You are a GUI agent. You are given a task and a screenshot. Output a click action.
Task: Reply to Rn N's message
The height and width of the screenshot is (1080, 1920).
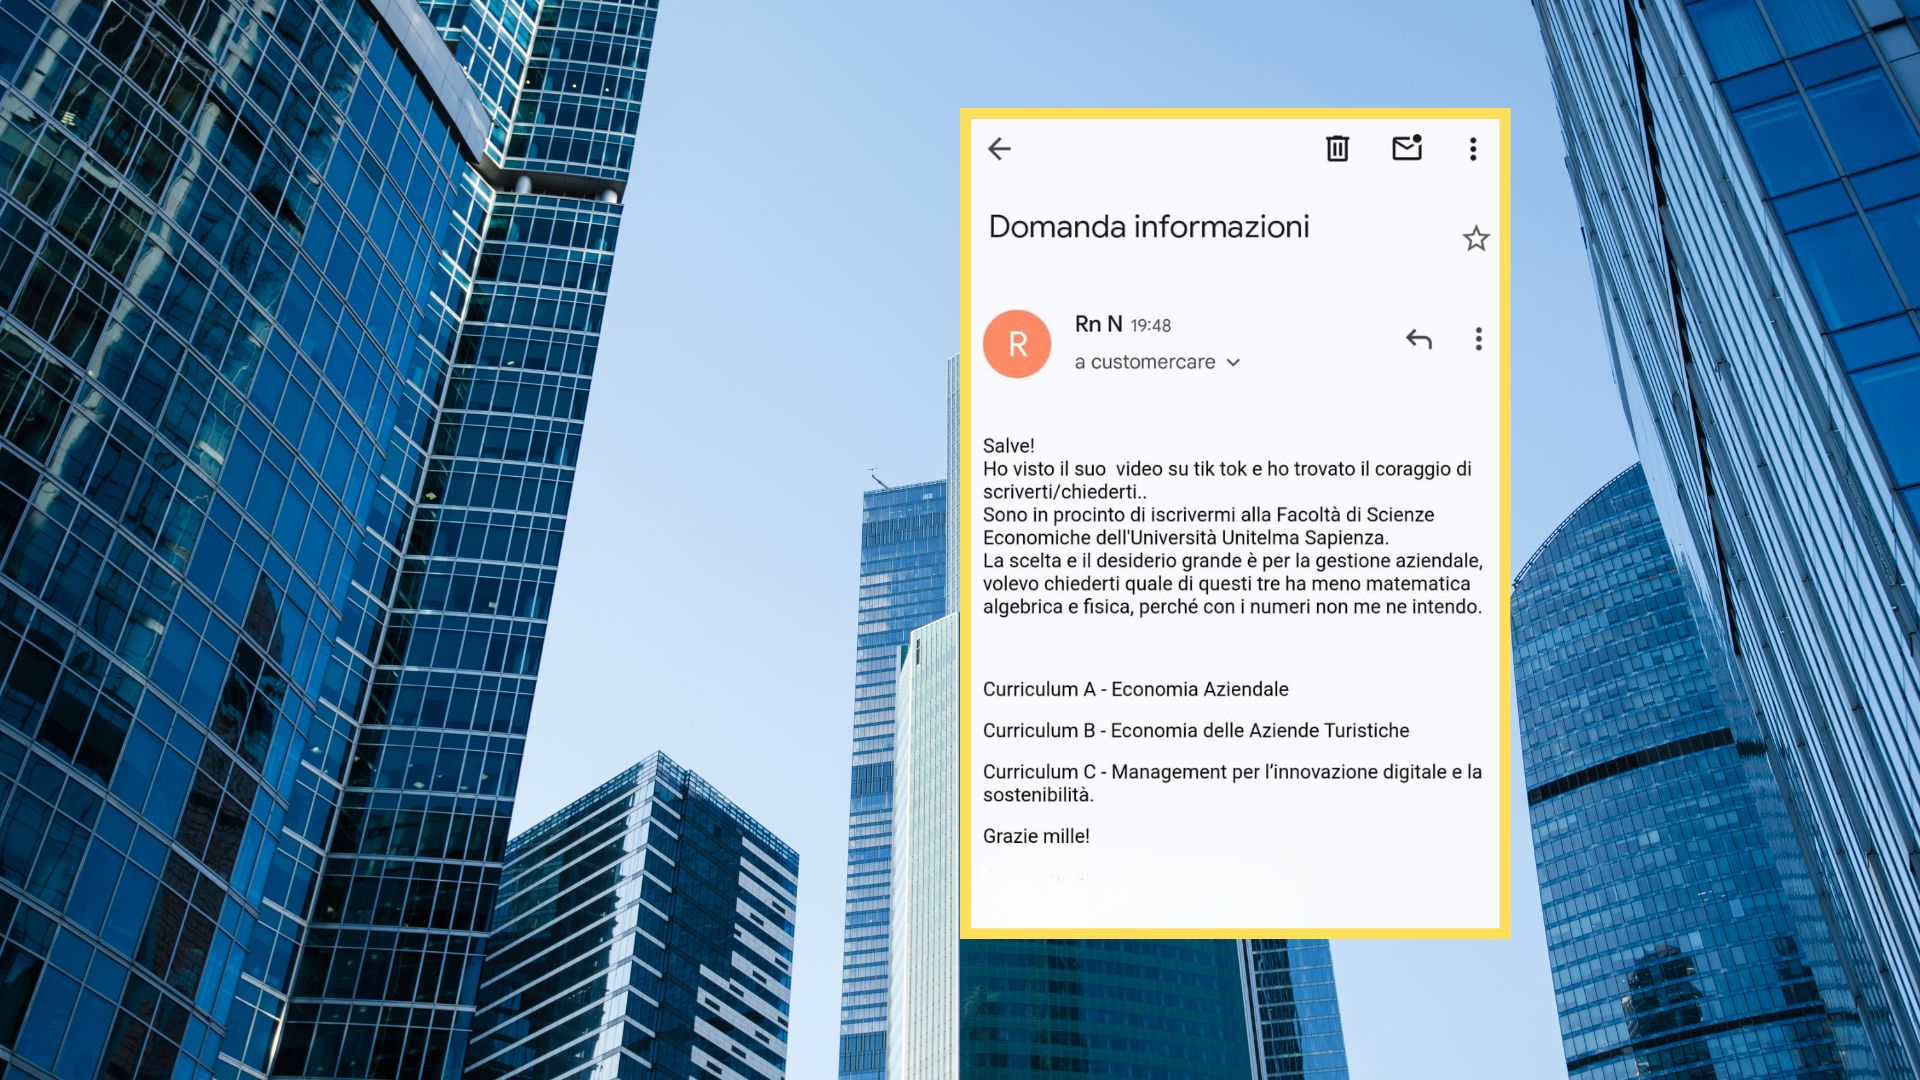[x=1418, y=339]
